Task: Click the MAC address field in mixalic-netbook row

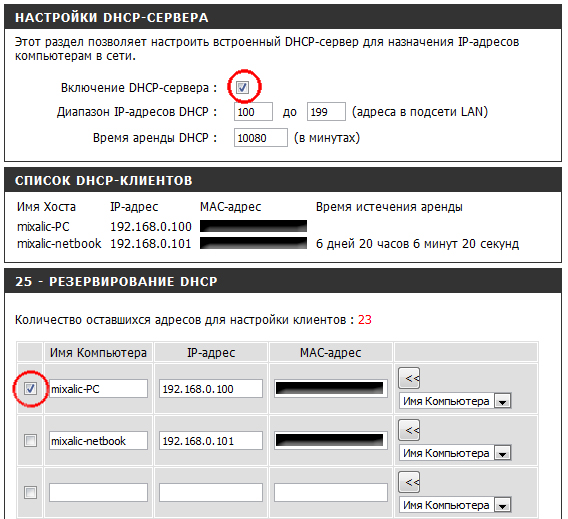Action: click(331, 441)
